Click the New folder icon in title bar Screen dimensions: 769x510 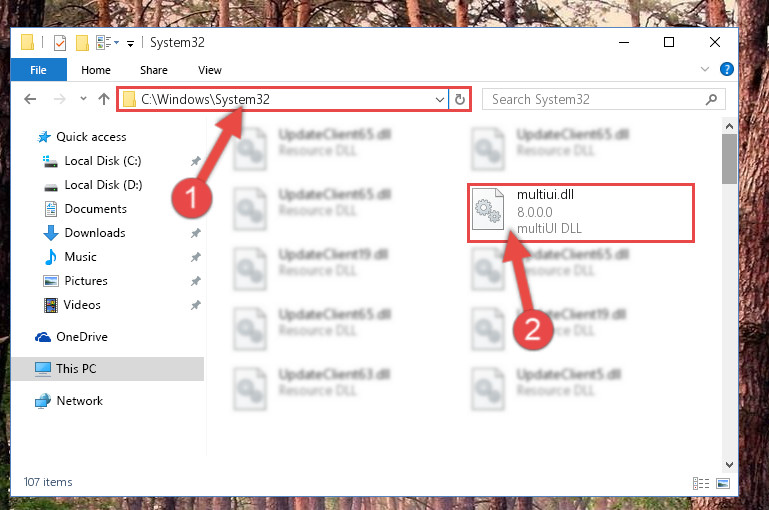[x=82, y=43]
